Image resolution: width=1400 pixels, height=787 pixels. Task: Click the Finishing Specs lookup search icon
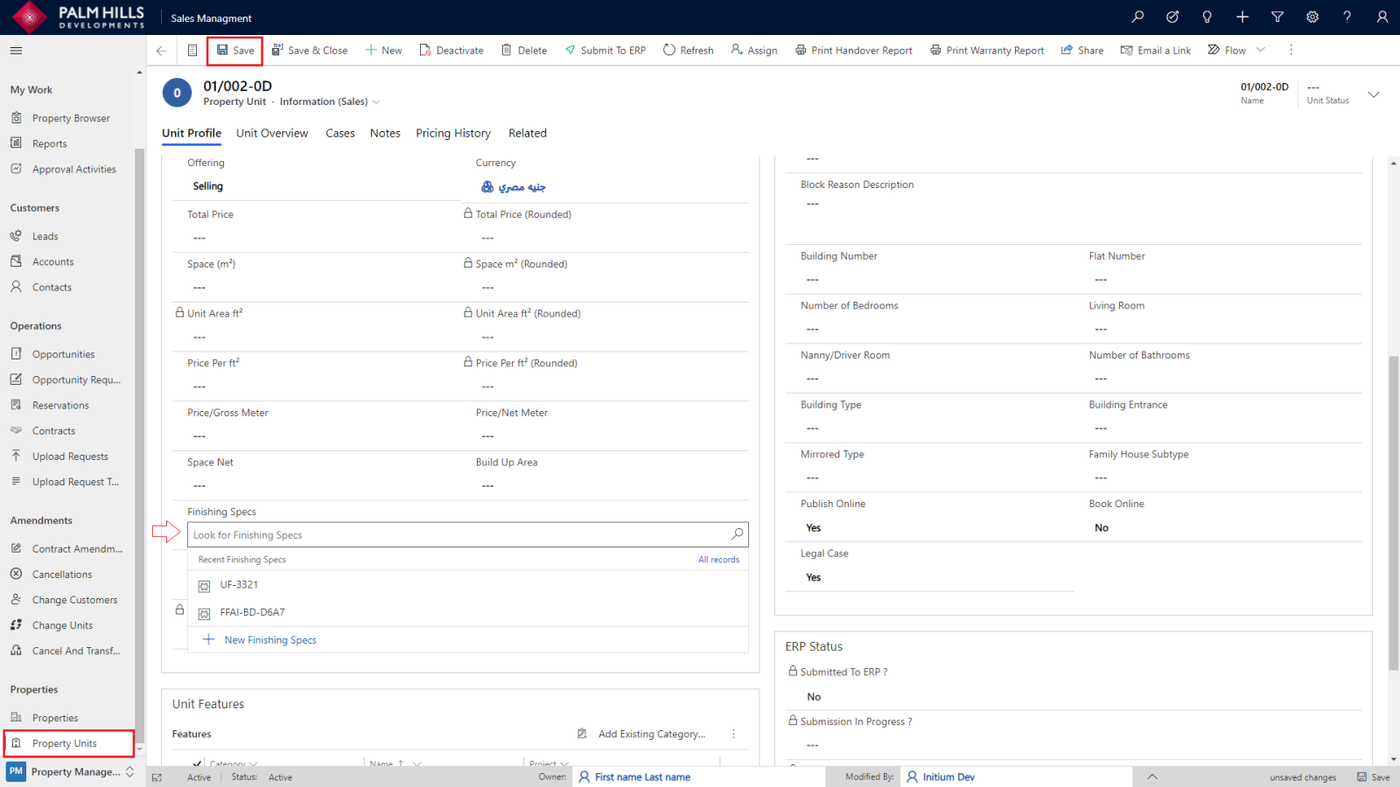[x=737, y=535]
